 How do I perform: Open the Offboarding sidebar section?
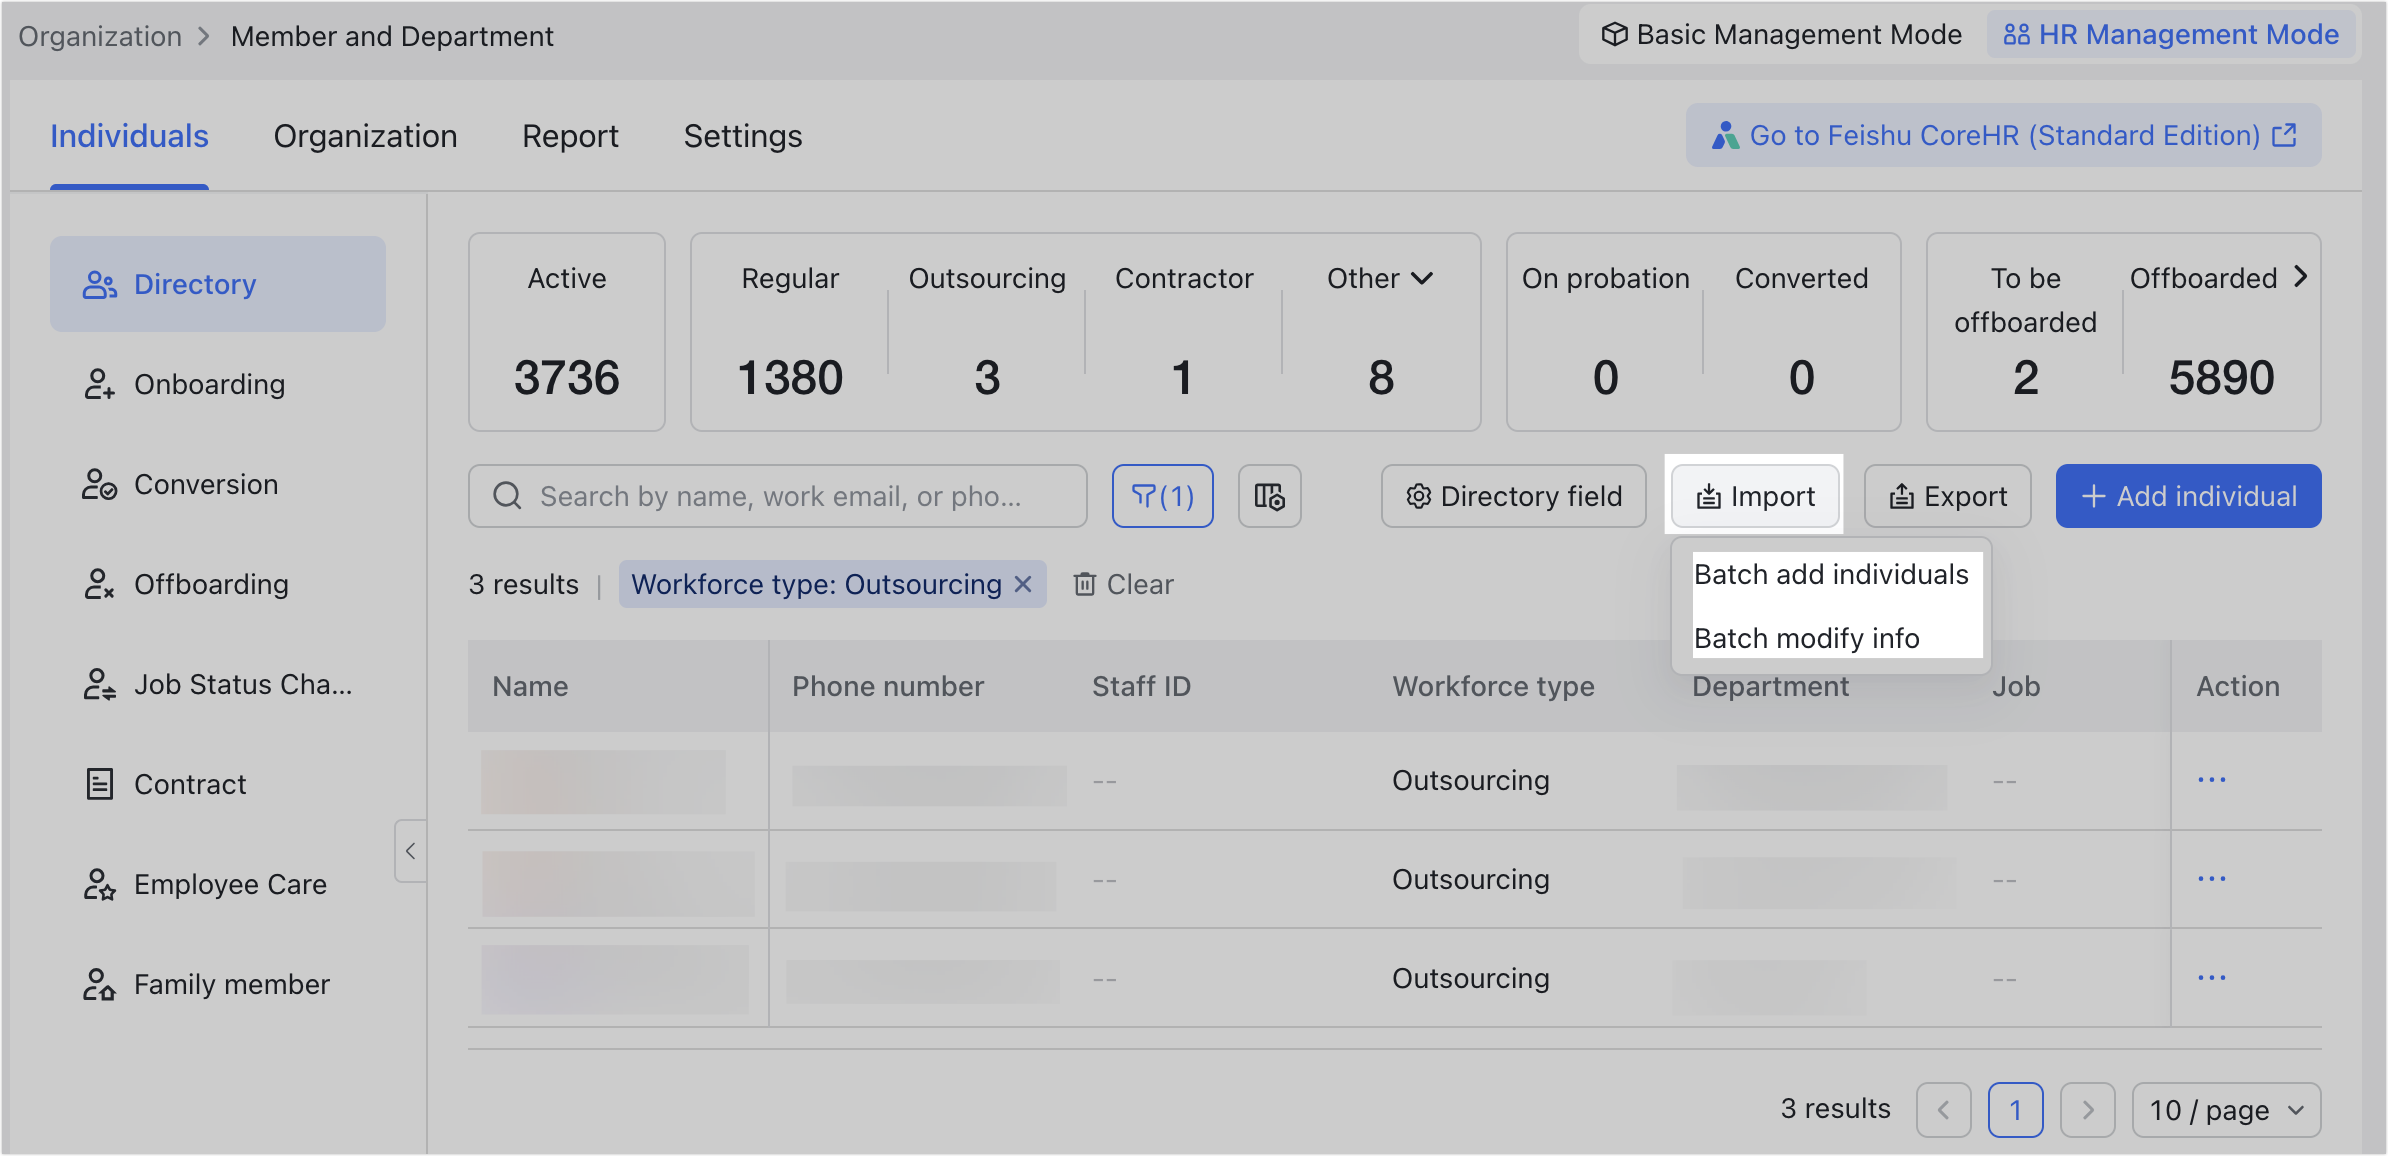click(x=218, y=584)
